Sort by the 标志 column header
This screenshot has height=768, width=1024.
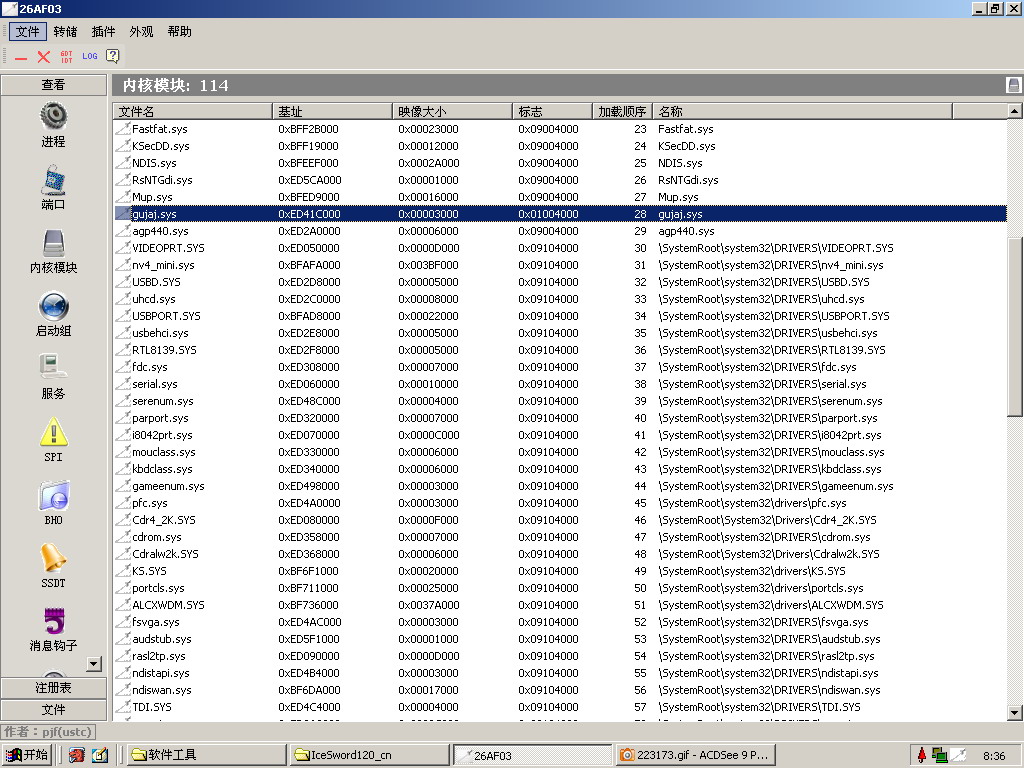click(x=552, y=112)
